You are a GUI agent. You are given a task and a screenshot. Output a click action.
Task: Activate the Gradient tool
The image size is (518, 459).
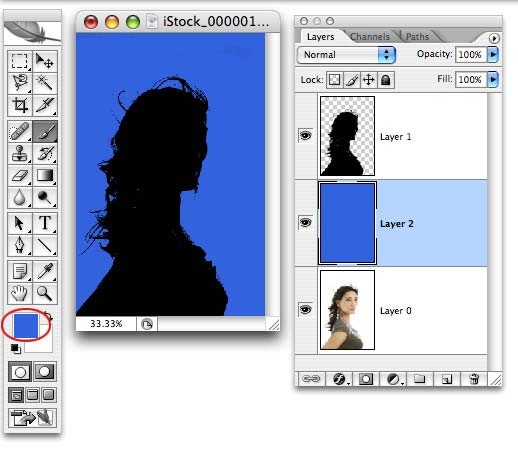[45, 176]
